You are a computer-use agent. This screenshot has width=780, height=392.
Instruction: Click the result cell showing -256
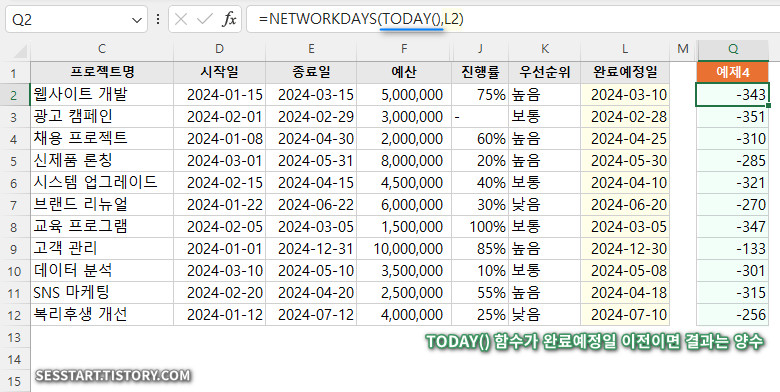tap(733, 314)
